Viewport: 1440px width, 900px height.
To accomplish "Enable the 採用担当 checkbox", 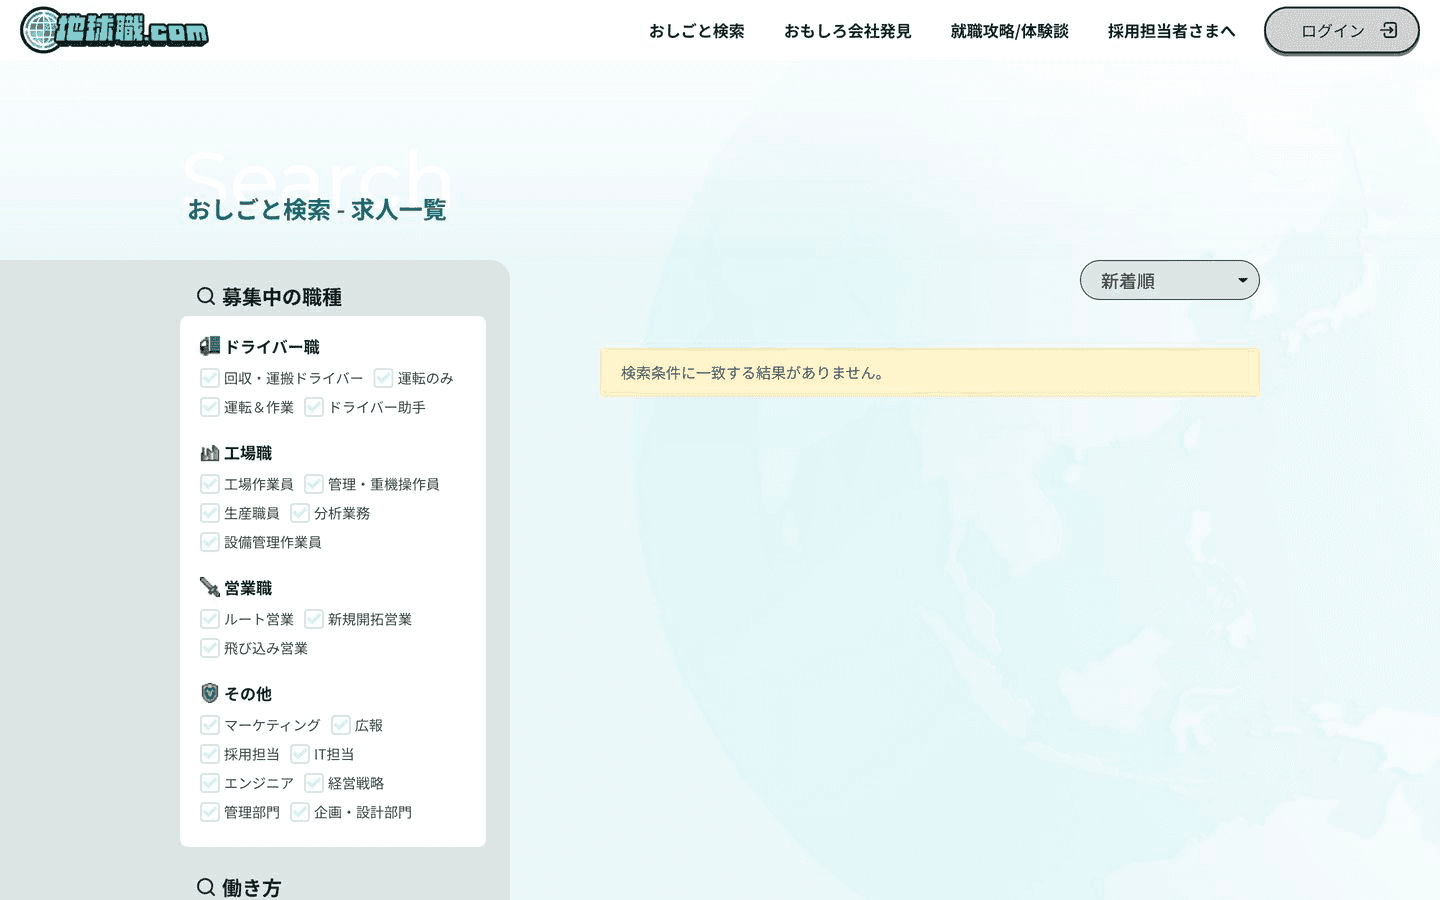I will click(210, 754).
